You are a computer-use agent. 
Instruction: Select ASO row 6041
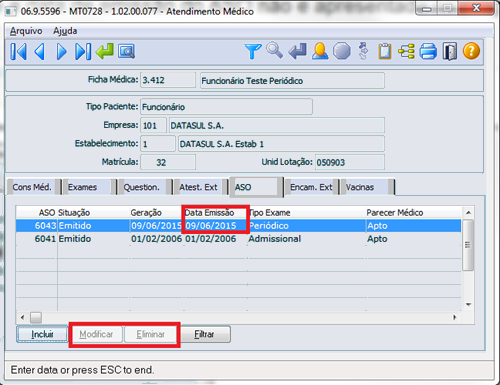(238, 239)
